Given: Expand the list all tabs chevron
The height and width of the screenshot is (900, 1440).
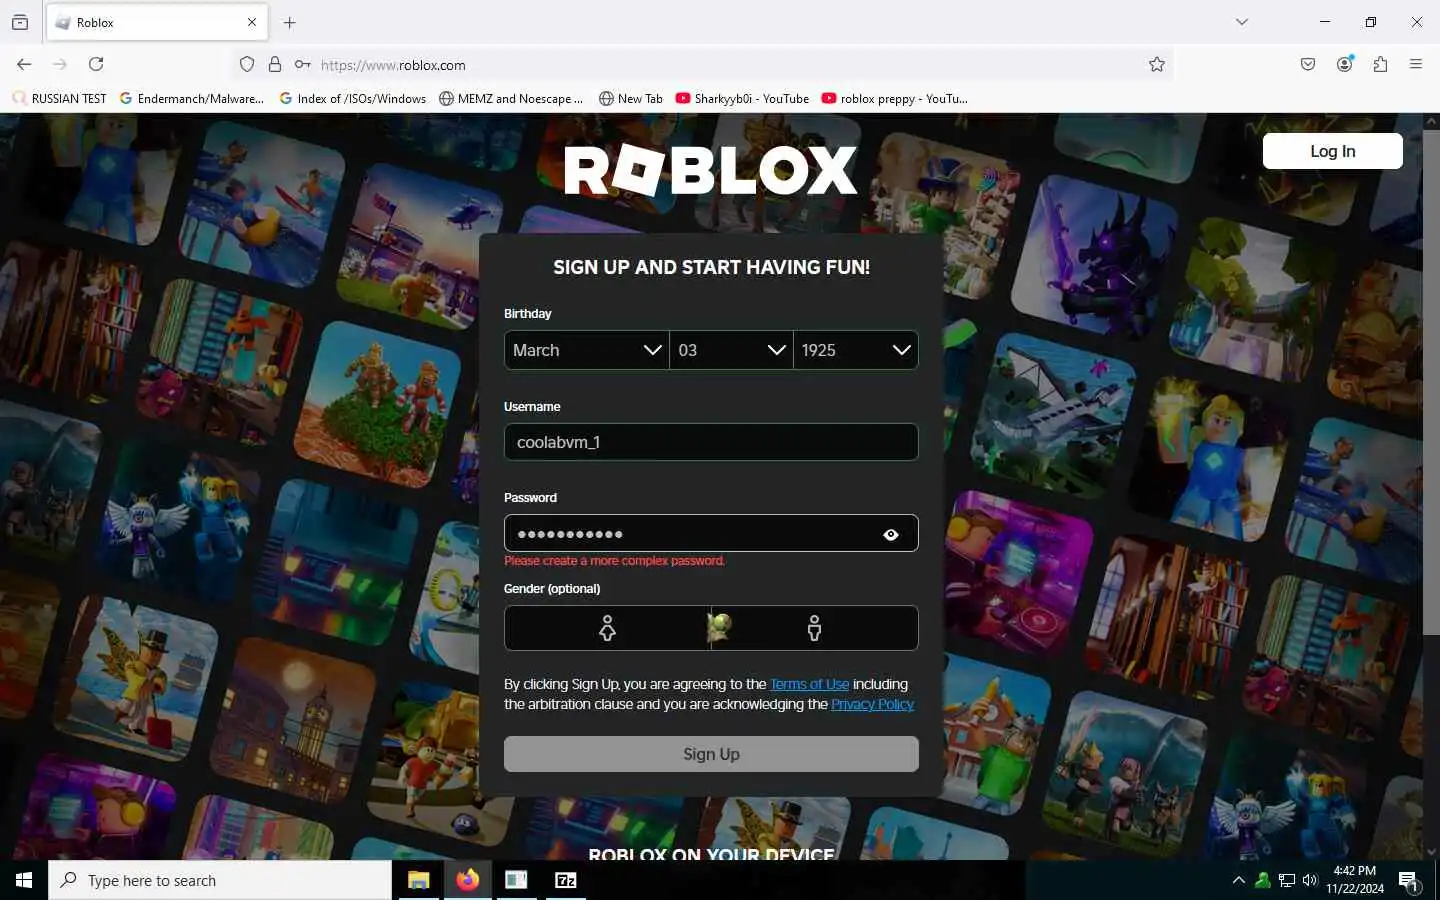Looking at the screenshot, I should point(1242,22).
